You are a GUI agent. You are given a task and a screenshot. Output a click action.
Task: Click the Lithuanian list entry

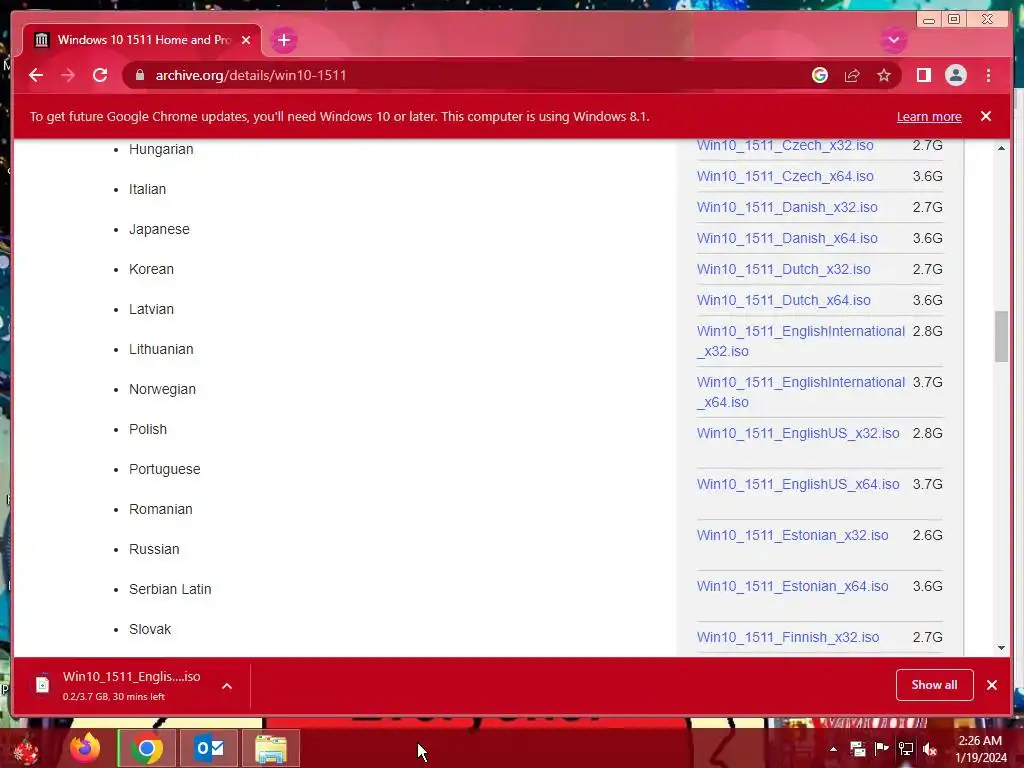[161, 349]
